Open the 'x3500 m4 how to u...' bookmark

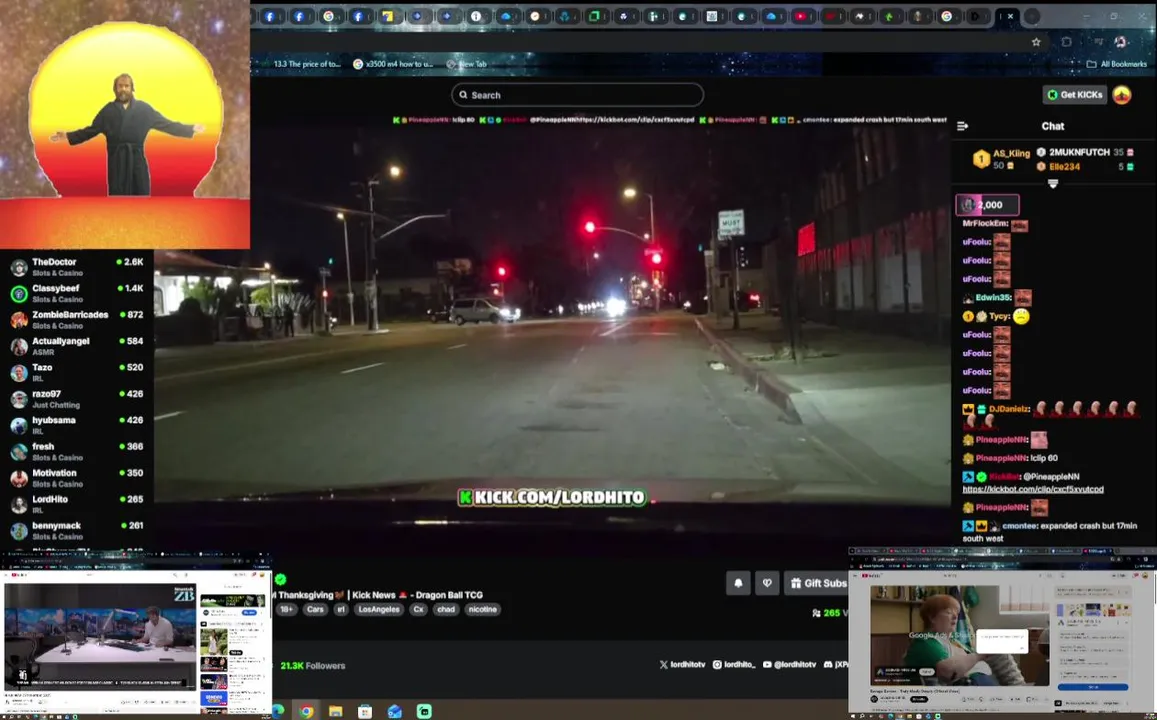coord(393,64)
